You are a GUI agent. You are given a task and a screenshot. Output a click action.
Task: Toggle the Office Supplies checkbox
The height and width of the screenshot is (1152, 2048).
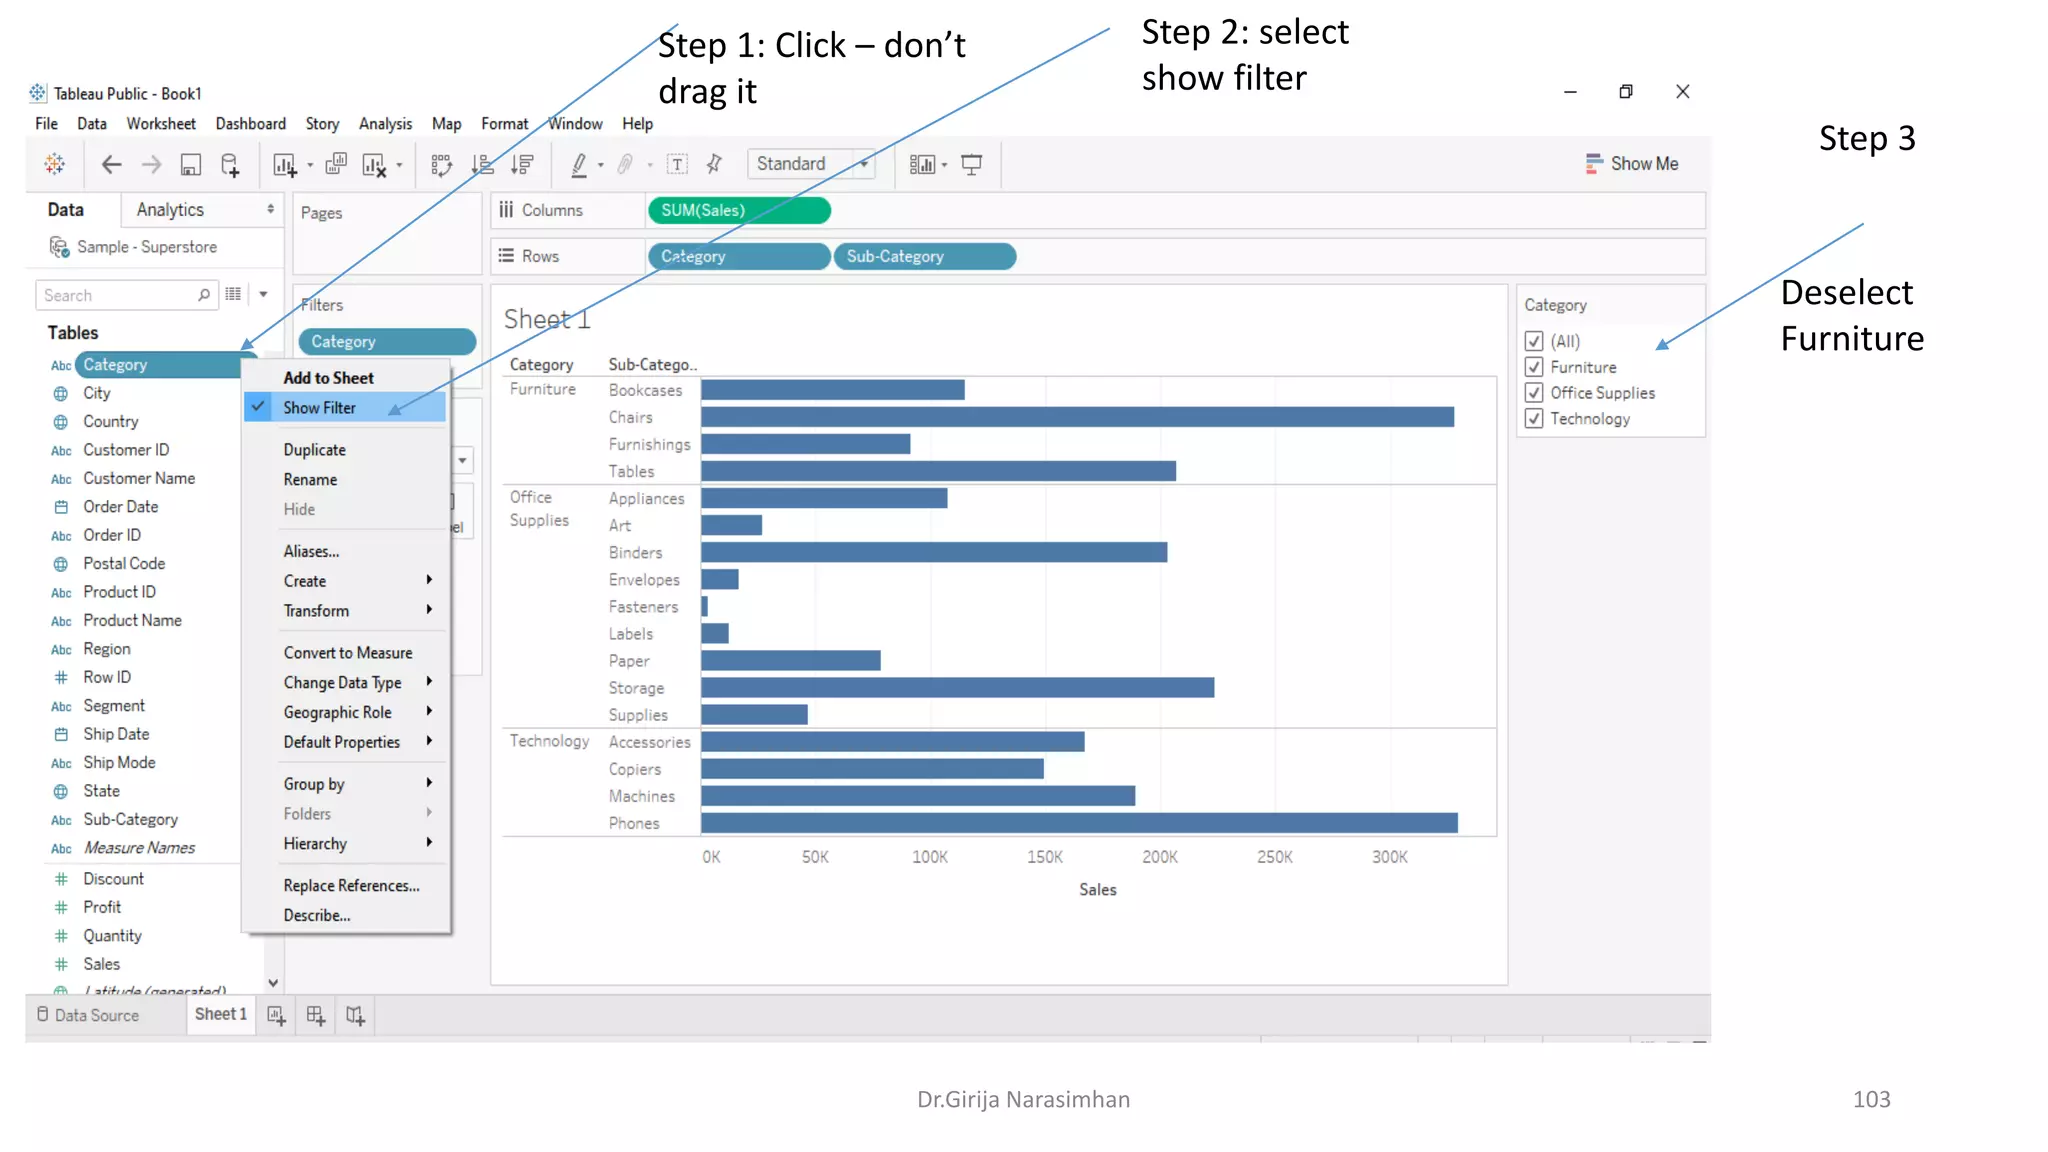click(1534, 393)
